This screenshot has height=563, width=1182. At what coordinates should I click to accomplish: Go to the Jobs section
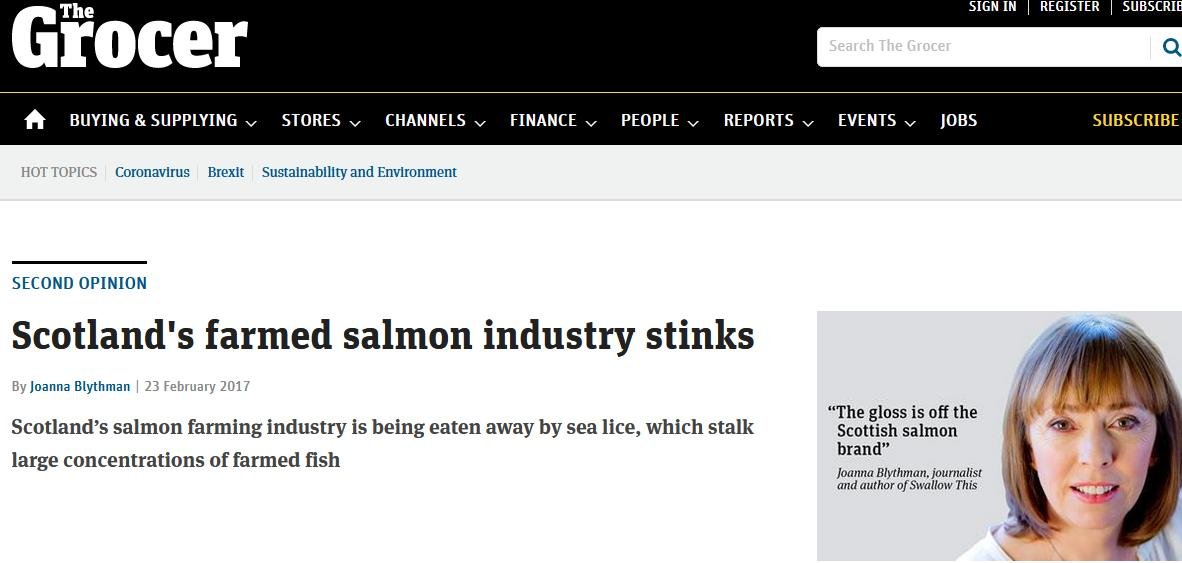(x=958, y=120)
